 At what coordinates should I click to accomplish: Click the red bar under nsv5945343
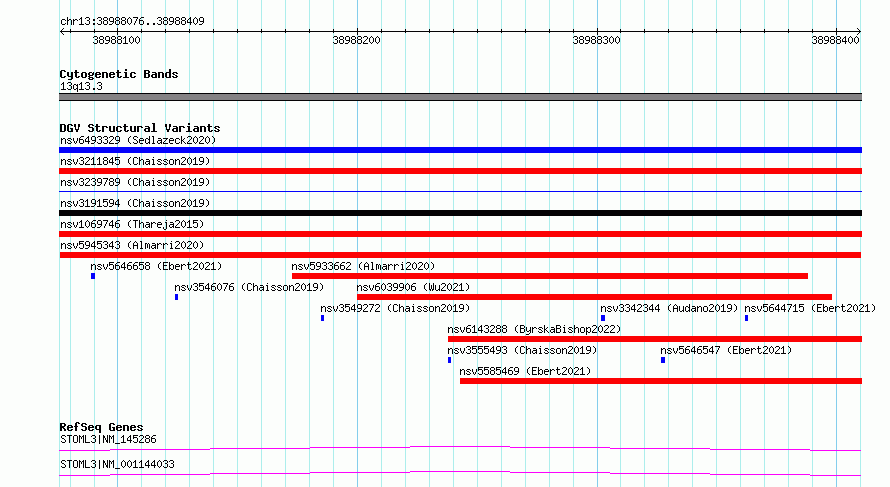coord(460,255)
